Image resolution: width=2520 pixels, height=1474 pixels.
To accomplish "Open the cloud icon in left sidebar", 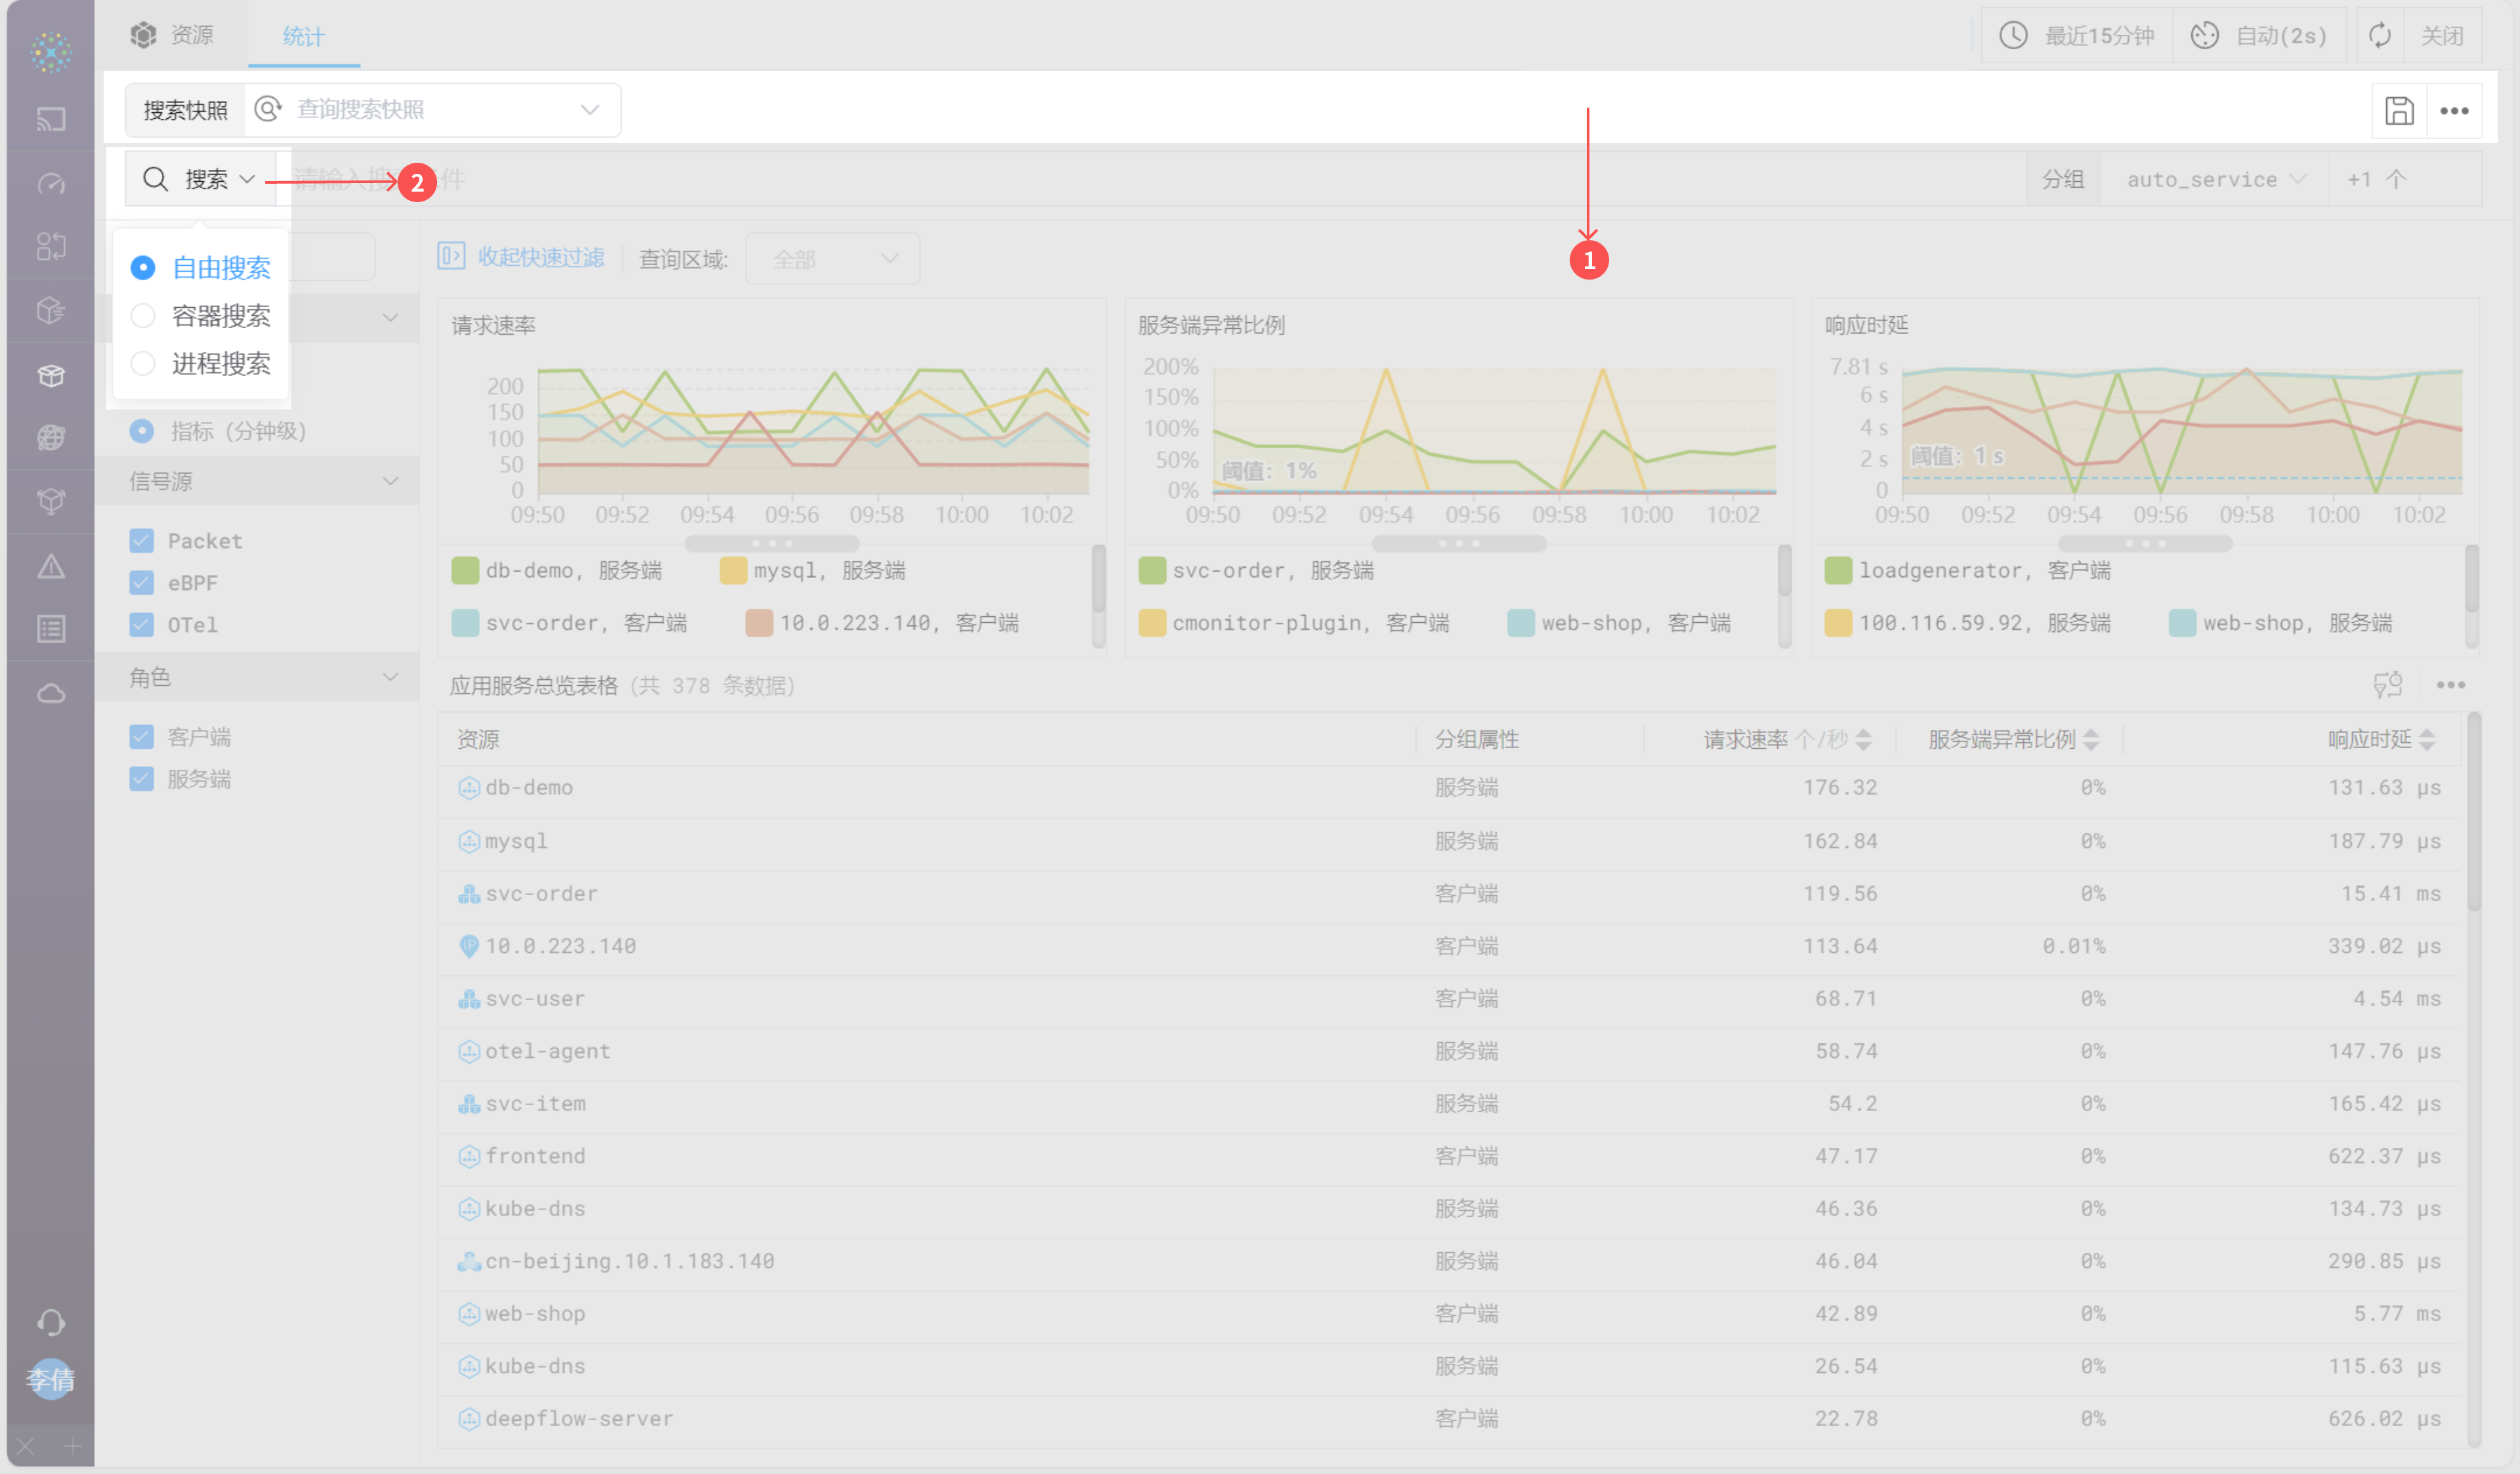I will (51, 693).
